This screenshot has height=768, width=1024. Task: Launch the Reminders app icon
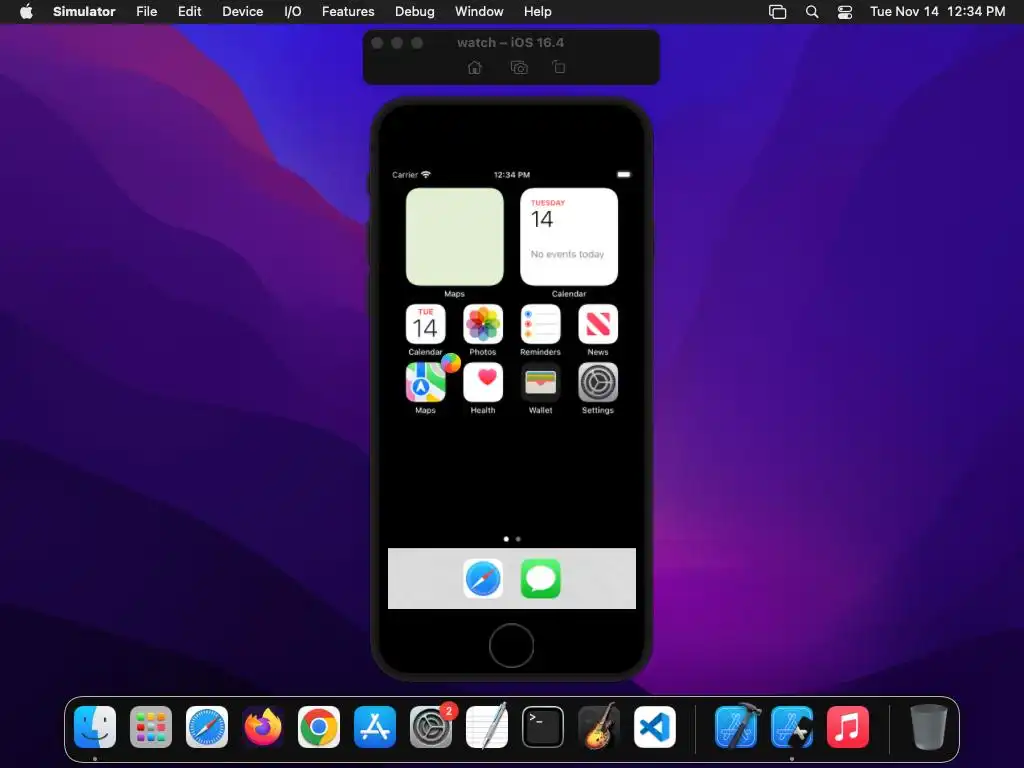(x=540, y=324)
